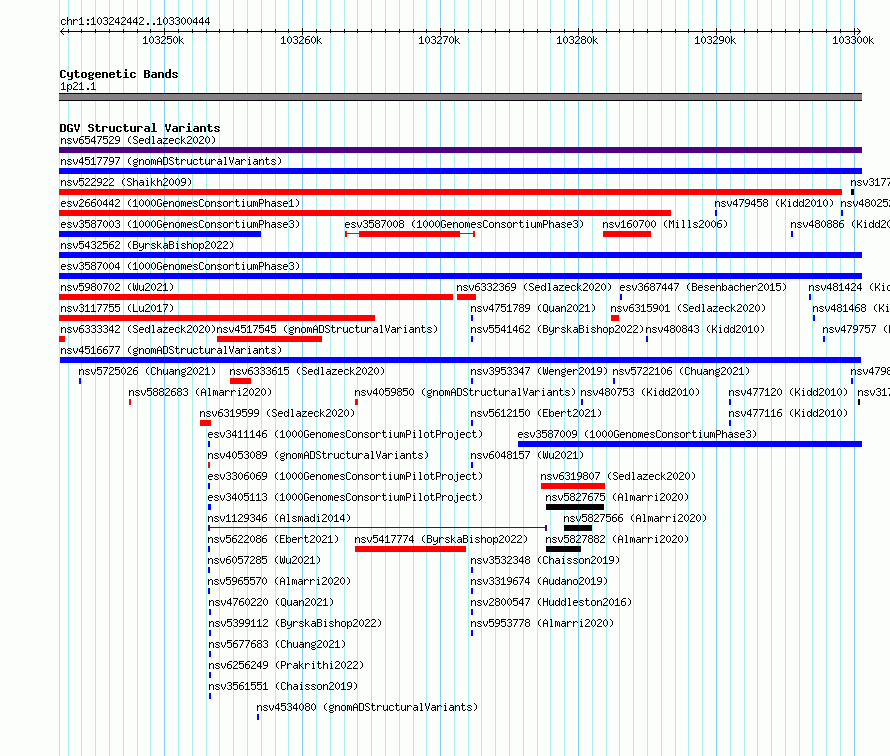Click nsv3953347 (Wenger2019) label
The height and width of the screenshot is (756, 890).
click(x=539, y=371)
